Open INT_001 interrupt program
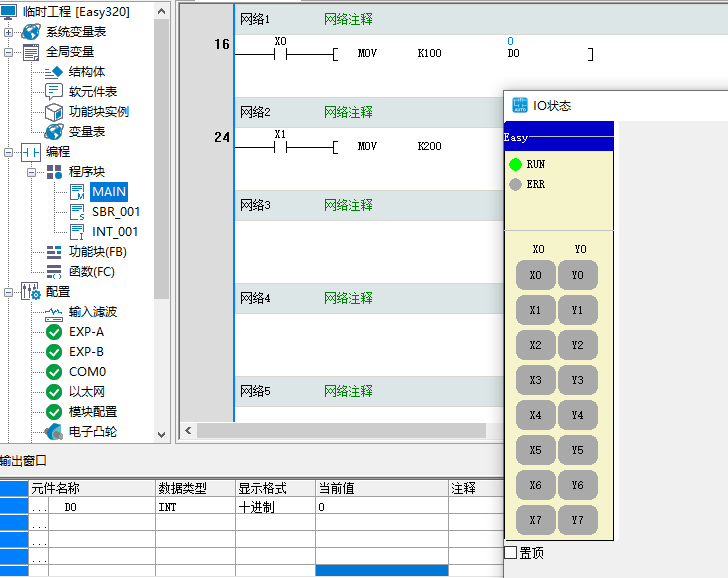This screenshot has width=728, height=578. 115,232
